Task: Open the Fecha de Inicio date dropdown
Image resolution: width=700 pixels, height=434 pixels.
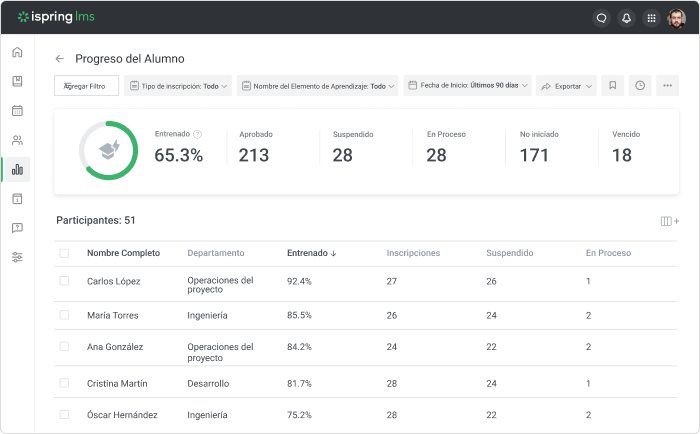Action: pos(467,86)
